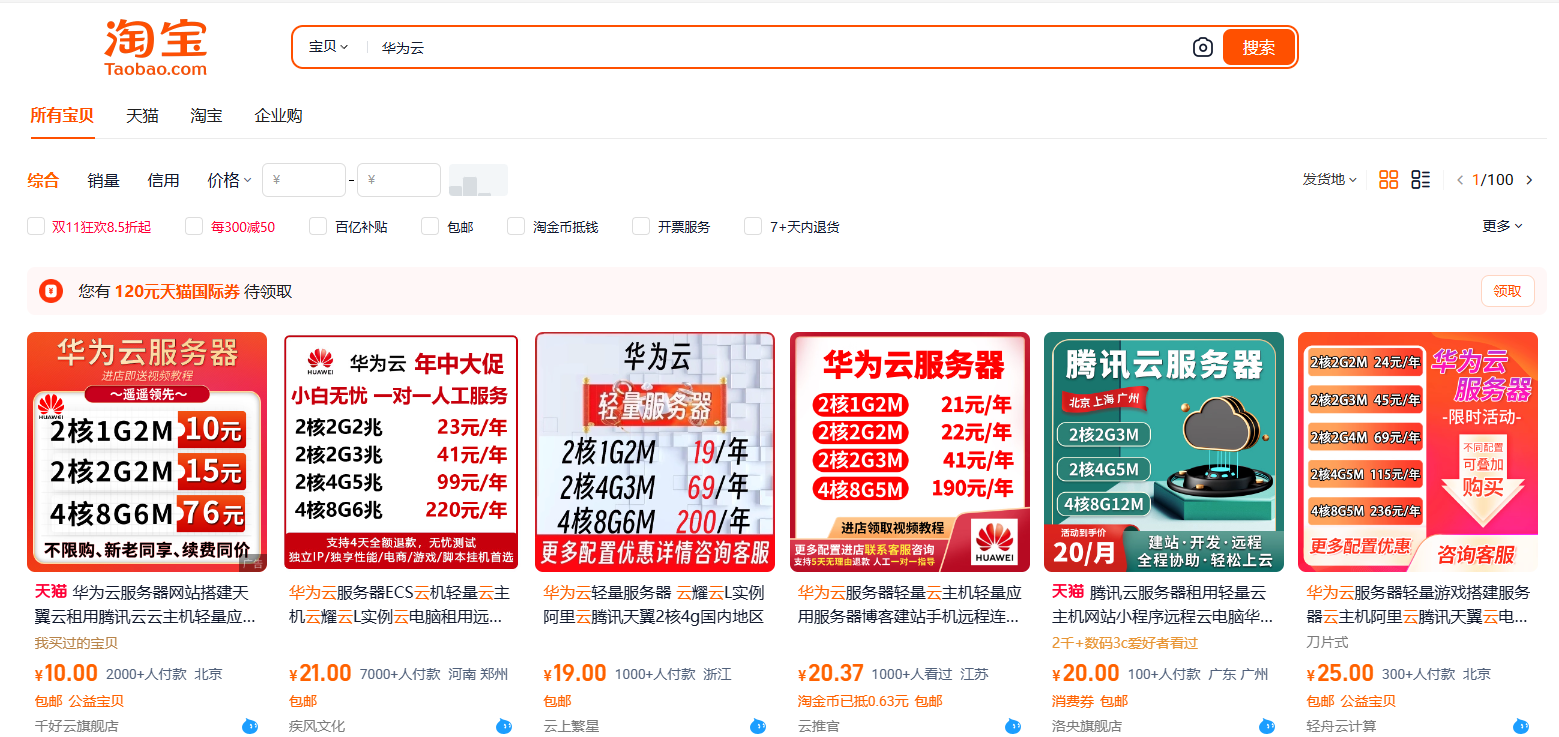Click the Taobao logo
1559x737 pixels.
click(x=156, y=47)
